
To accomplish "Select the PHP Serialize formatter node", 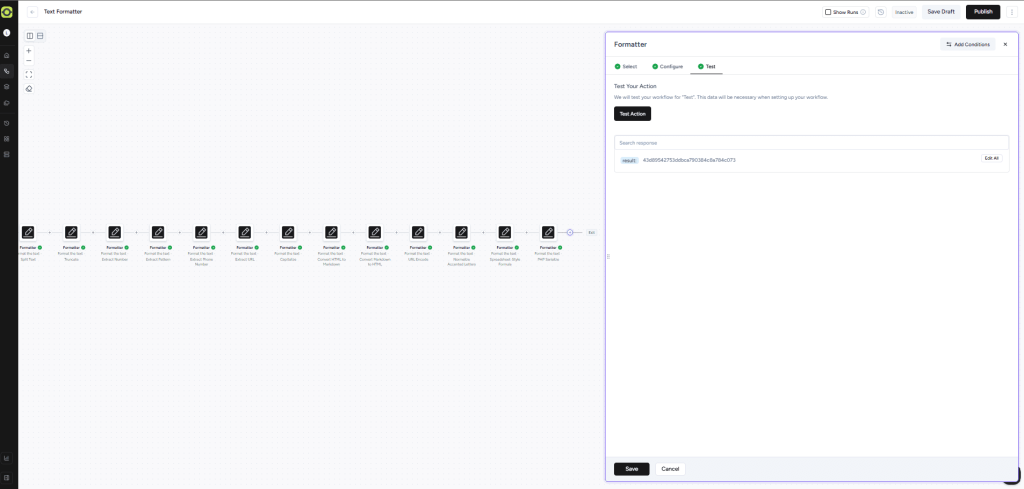I will (548, 232).
